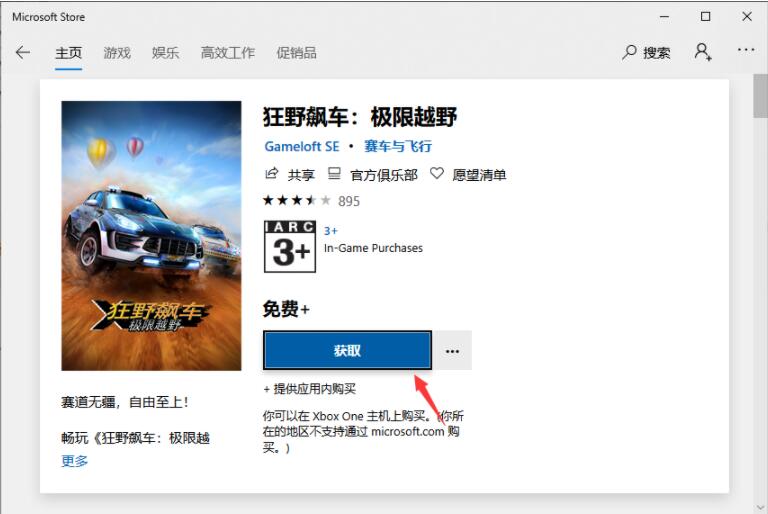
Task: Open the top-right more options menu
Action: (746, 50)
